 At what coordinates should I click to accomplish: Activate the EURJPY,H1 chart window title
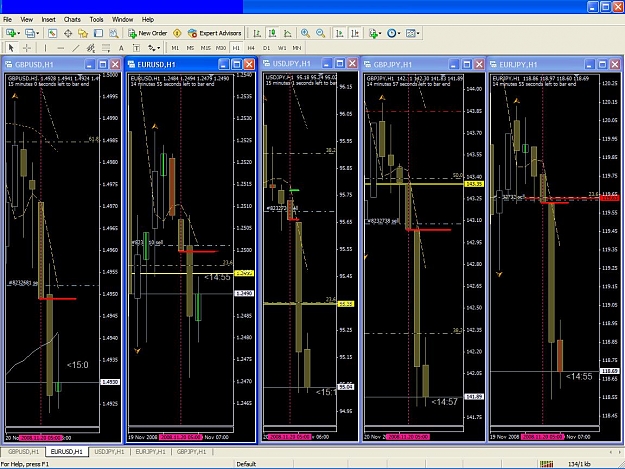pyautogui.click(x=518, y=64)
